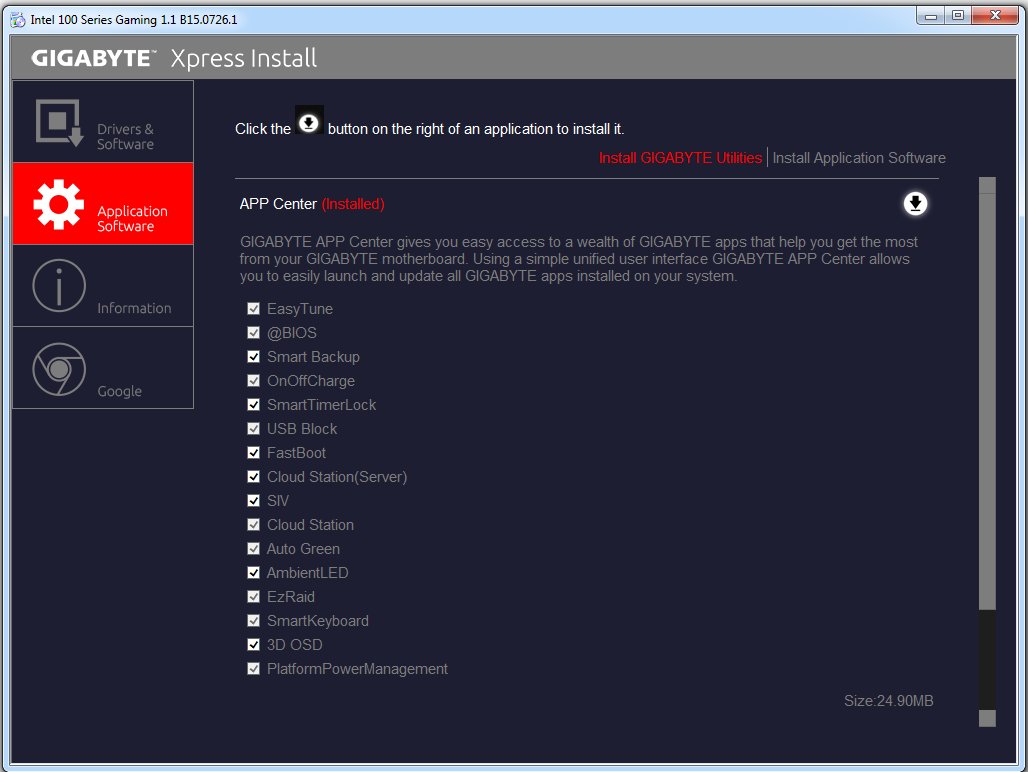Toggle the EasyTune checkbox
Viewport: 1028px width, 772px height.
254,309
